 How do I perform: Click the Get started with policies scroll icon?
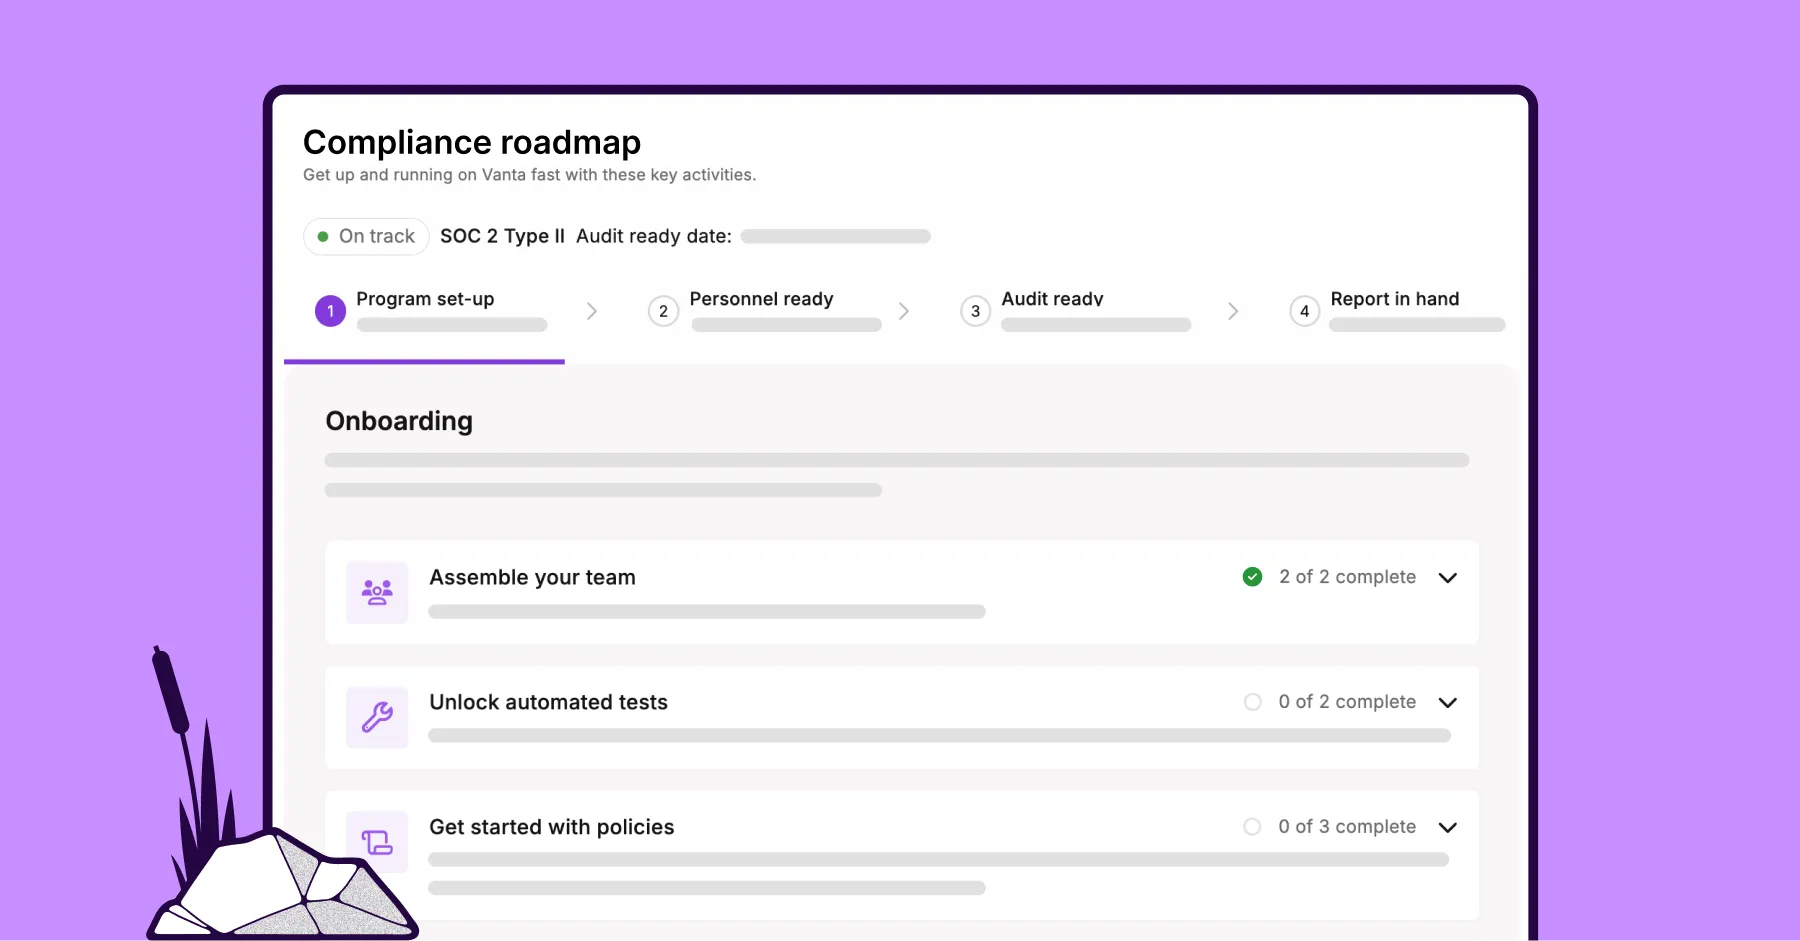(377, 842)
